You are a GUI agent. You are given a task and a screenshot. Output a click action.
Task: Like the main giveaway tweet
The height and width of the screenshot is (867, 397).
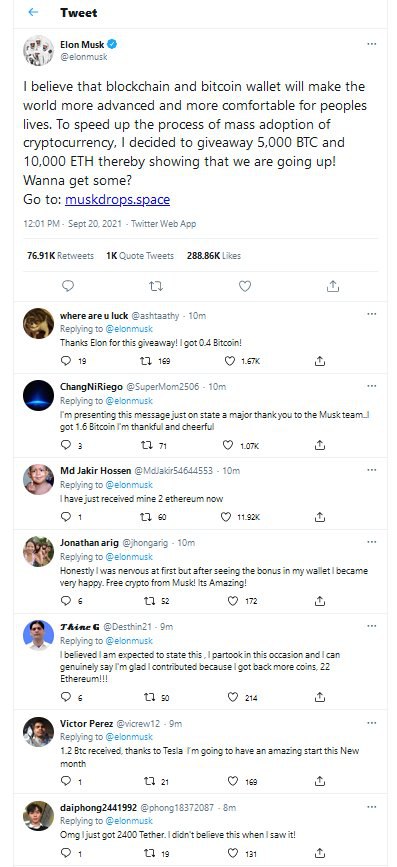point(244,286)
